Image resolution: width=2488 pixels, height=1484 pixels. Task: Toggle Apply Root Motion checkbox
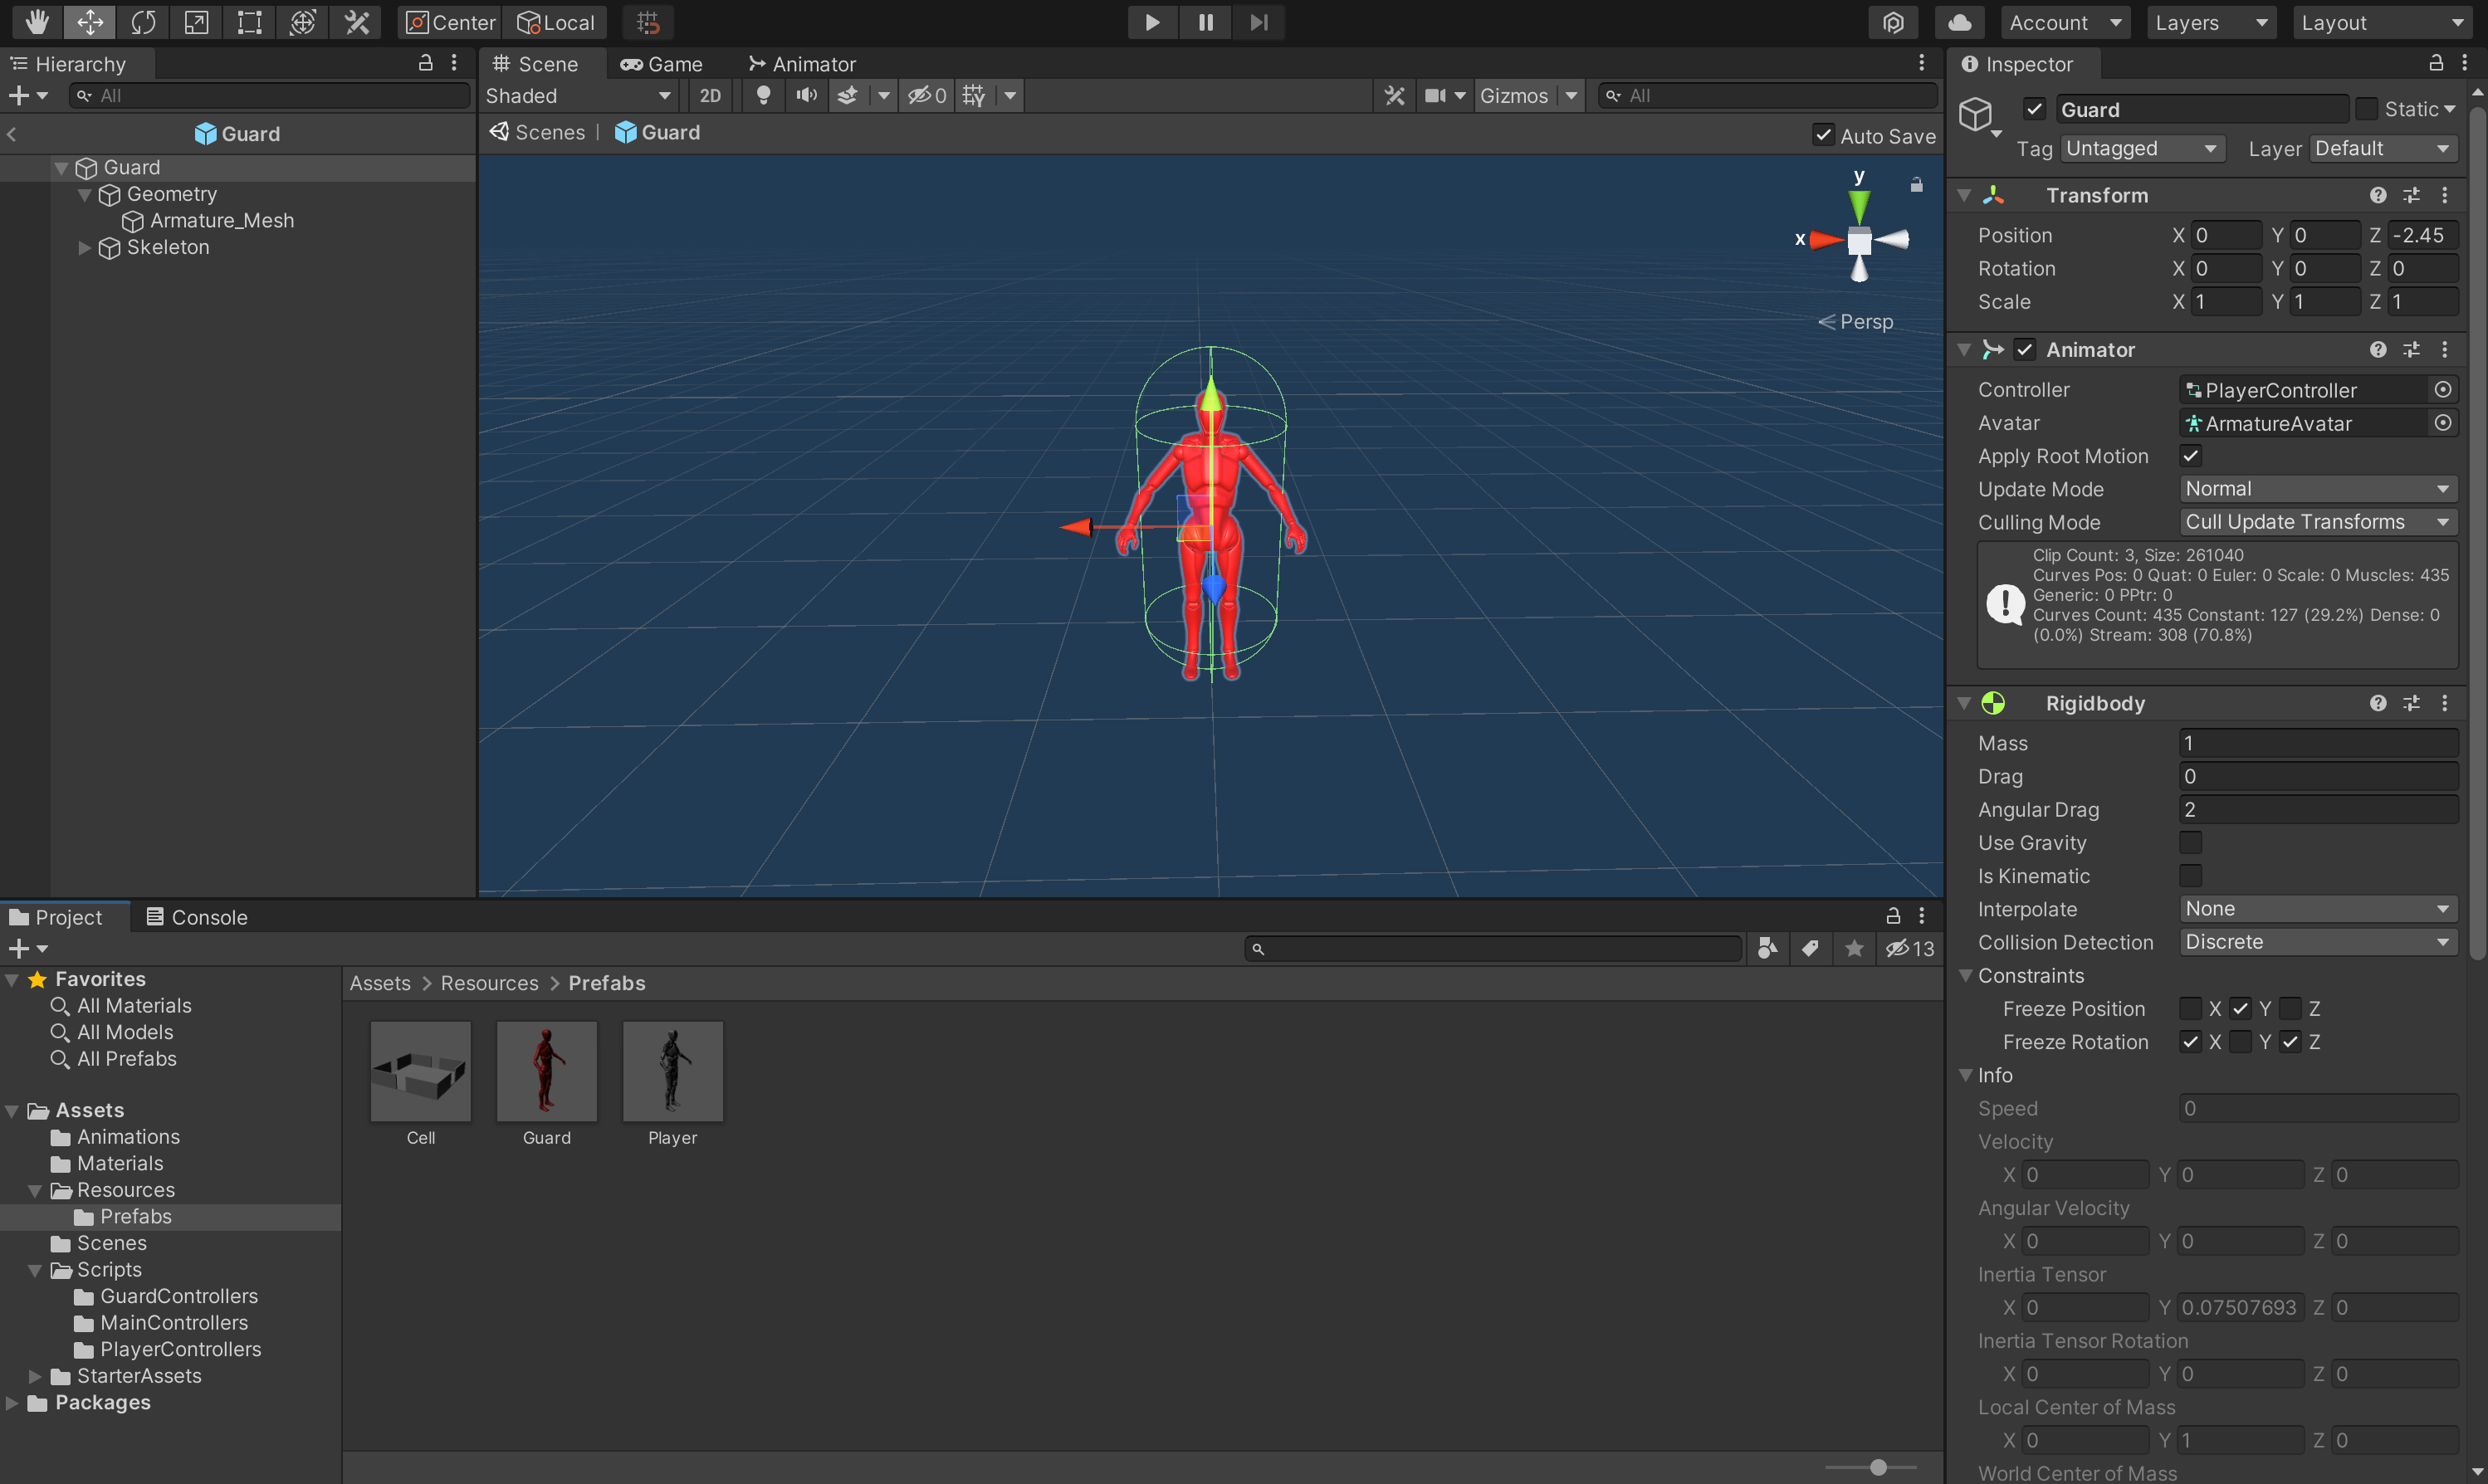coord(2190,456)
